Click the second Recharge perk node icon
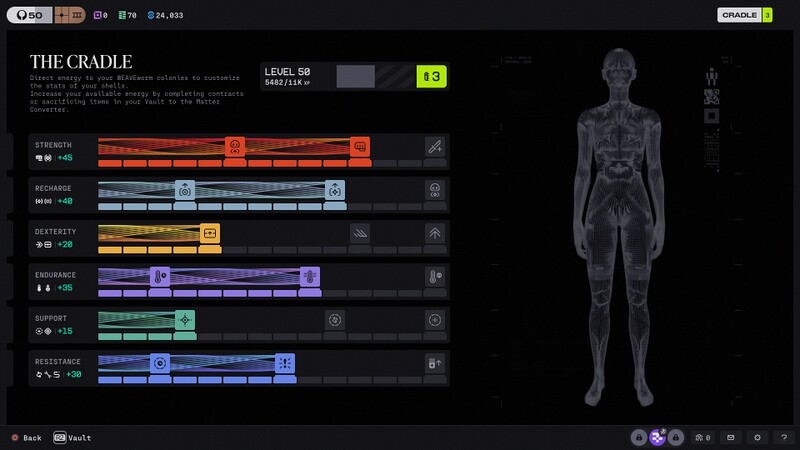Image resolution: width=800 pixels, height=450 pixels. click(x=335, y=190)
